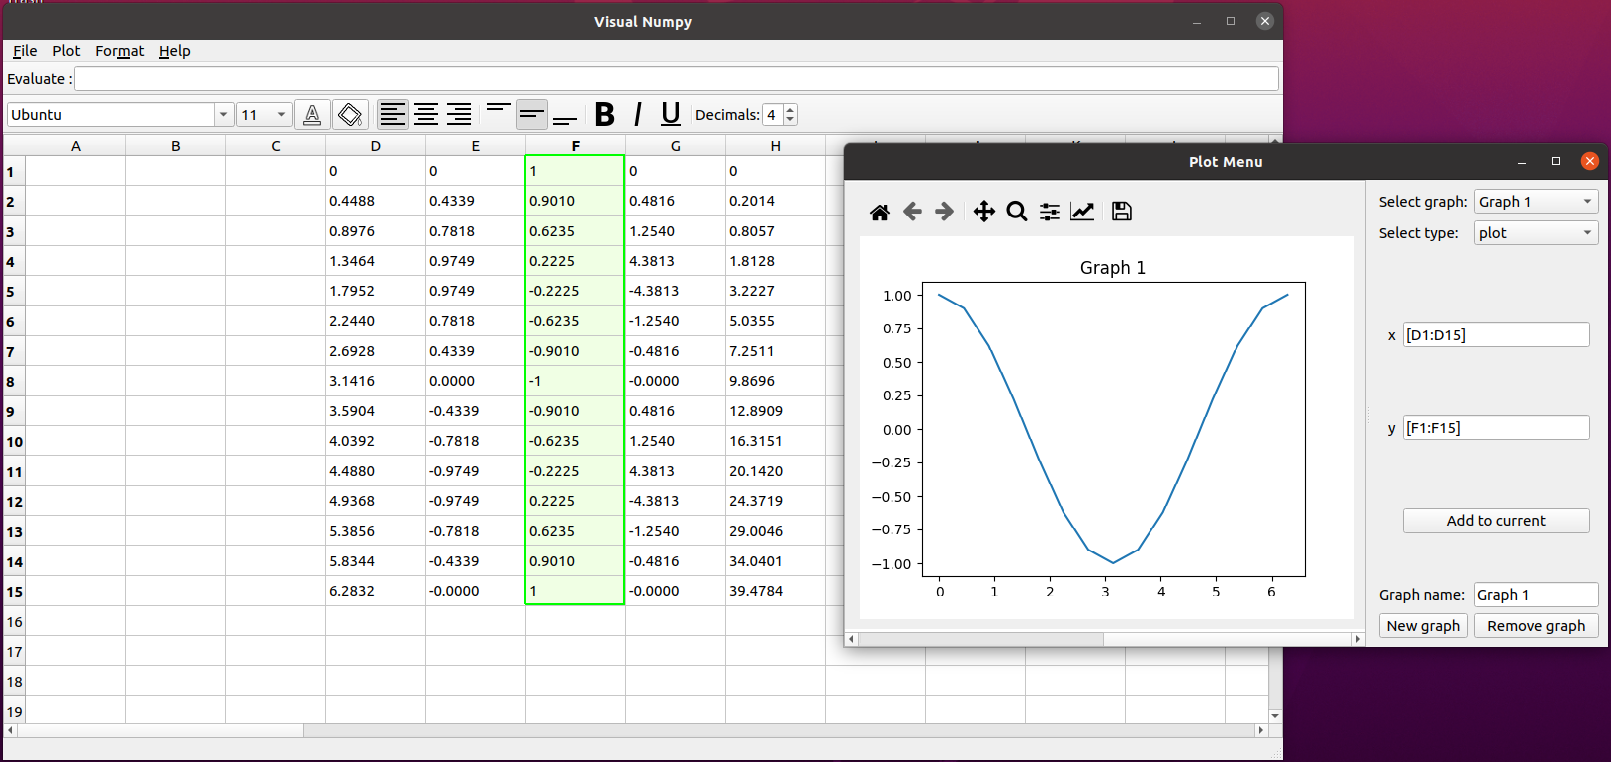The width and height of the screenshot is (1611, 762).
Task: Click the cell background fill icon
Action: coord(350,115)
